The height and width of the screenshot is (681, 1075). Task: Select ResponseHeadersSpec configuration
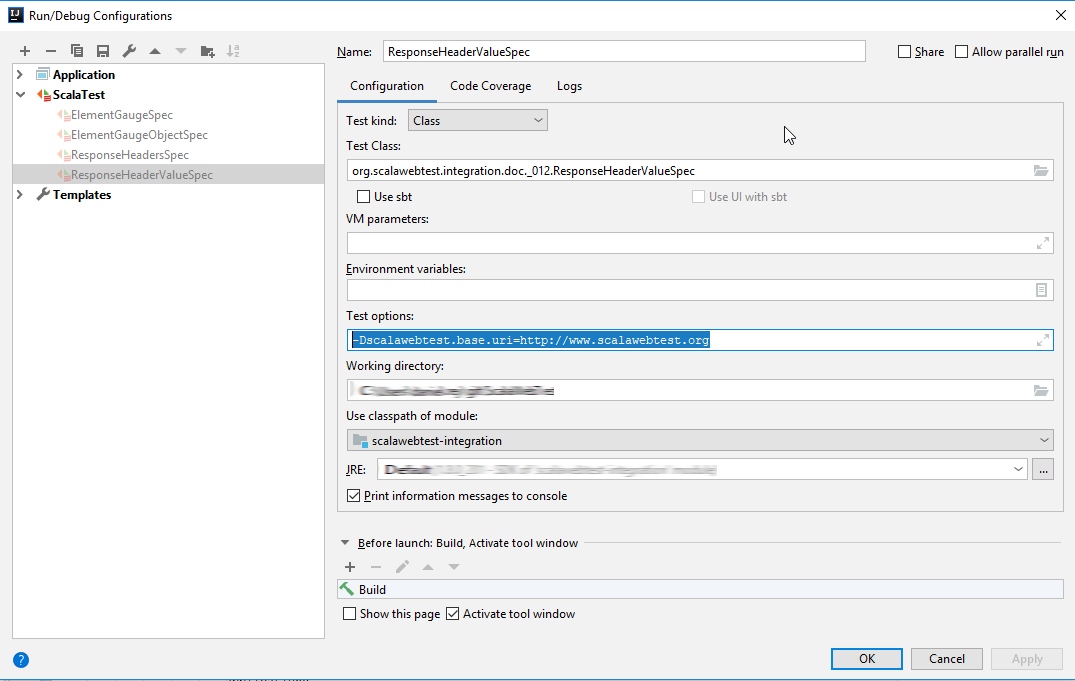point(130,155)
